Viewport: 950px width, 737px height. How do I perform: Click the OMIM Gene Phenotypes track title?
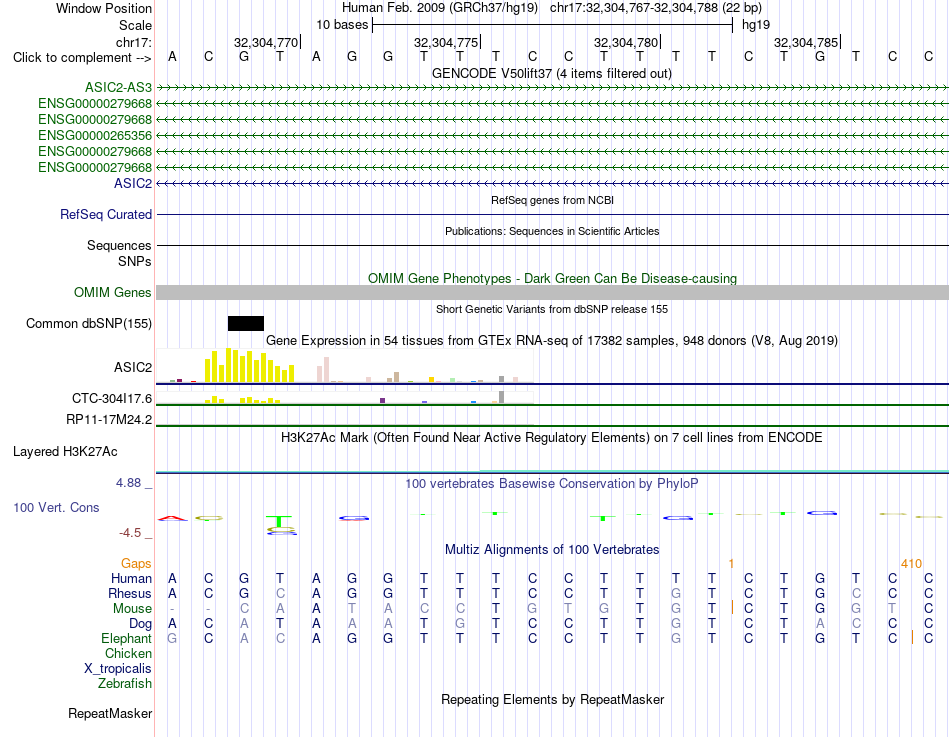[552, 279]
